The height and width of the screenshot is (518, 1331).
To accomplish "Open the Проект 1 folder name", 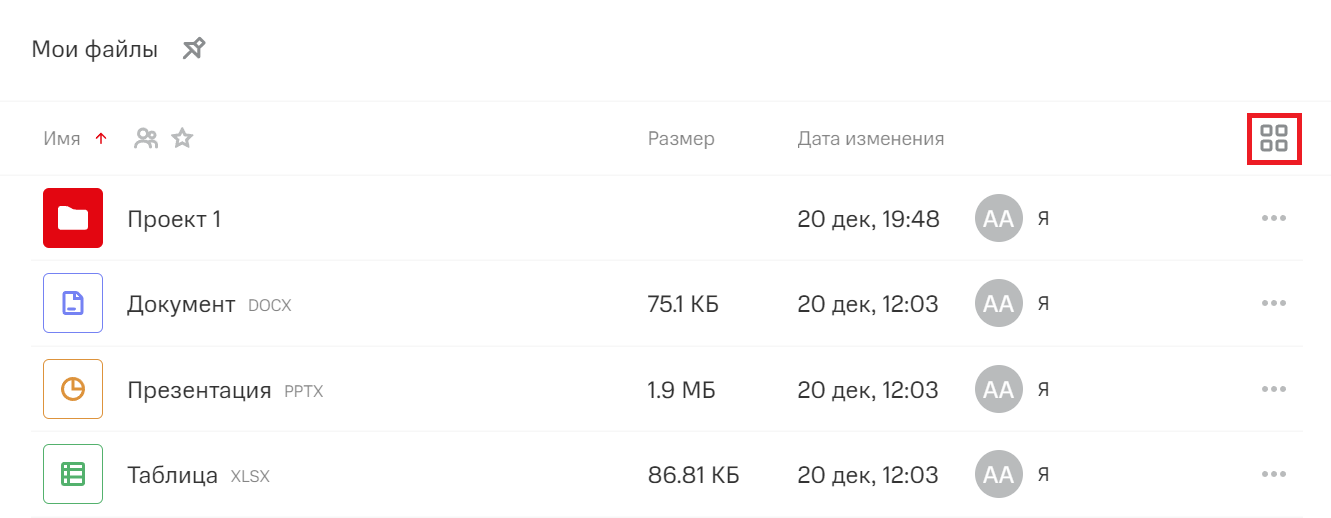I will pyautogui.click(x=174, y=219).
